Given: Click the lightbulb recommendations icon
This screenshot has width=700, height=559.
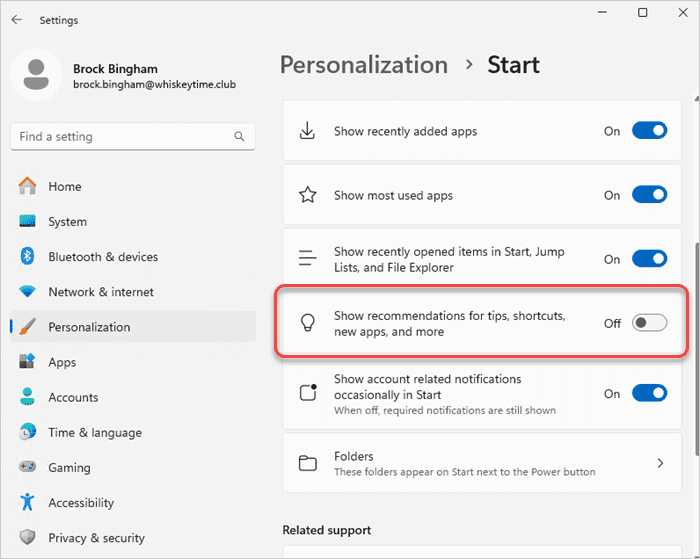Looking at the screenshot, I should pos(308,323).
